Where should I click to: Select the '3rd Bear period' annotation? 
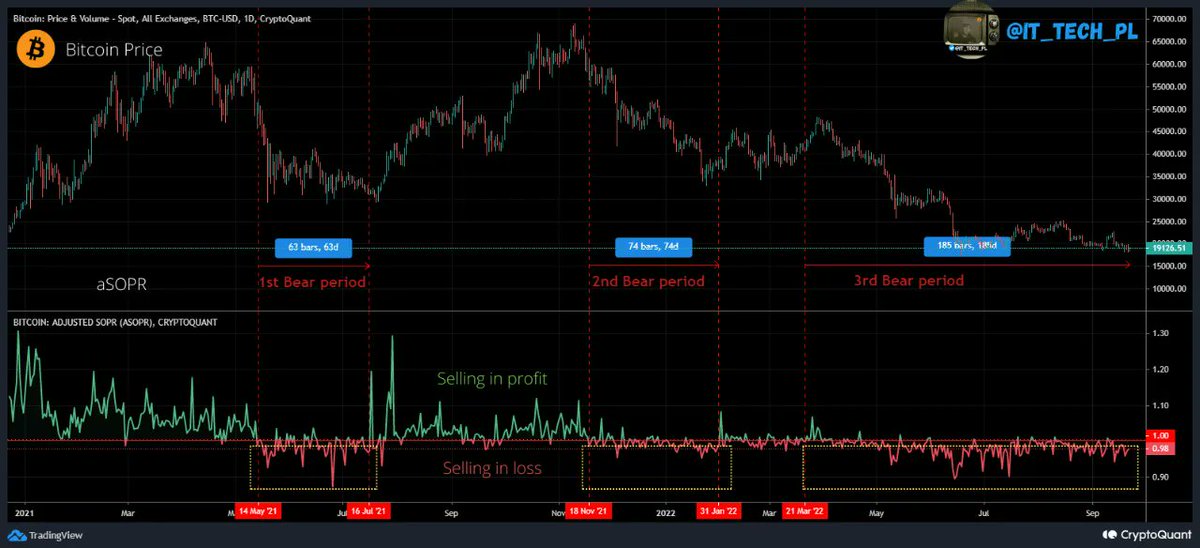pyautogui.click(x=909, y=280)
